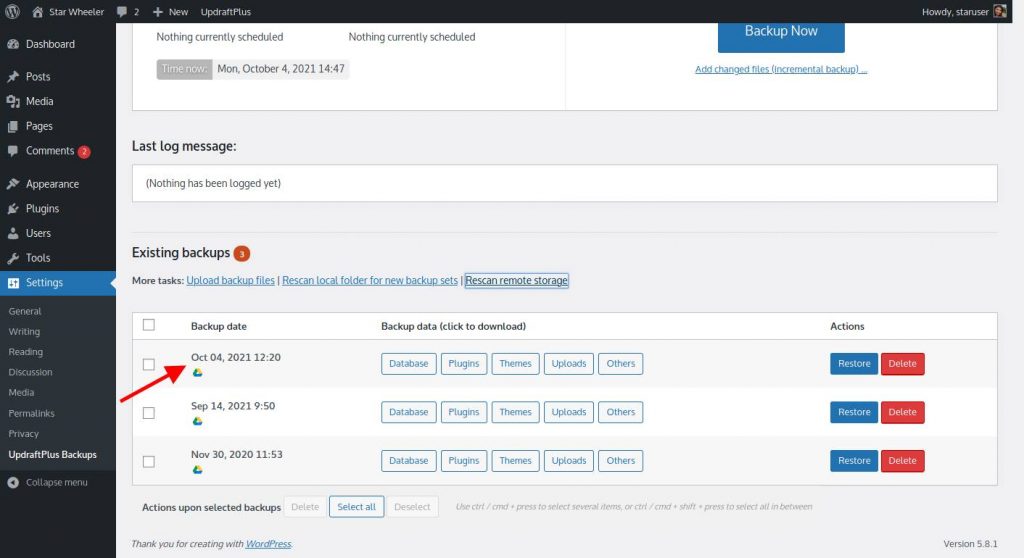Click the home icon beside Star Wheeler
The image size is (1024, 558).
(37, 12)
